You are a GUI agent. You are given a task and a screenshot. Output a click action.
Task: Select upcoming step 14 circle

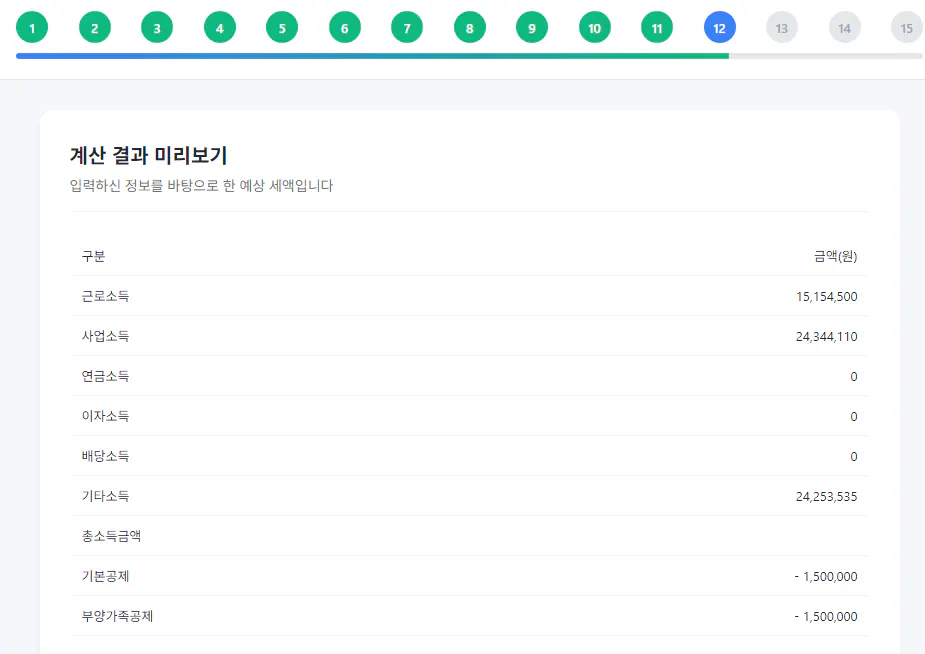pyautogui.click(x=844, y=28)
